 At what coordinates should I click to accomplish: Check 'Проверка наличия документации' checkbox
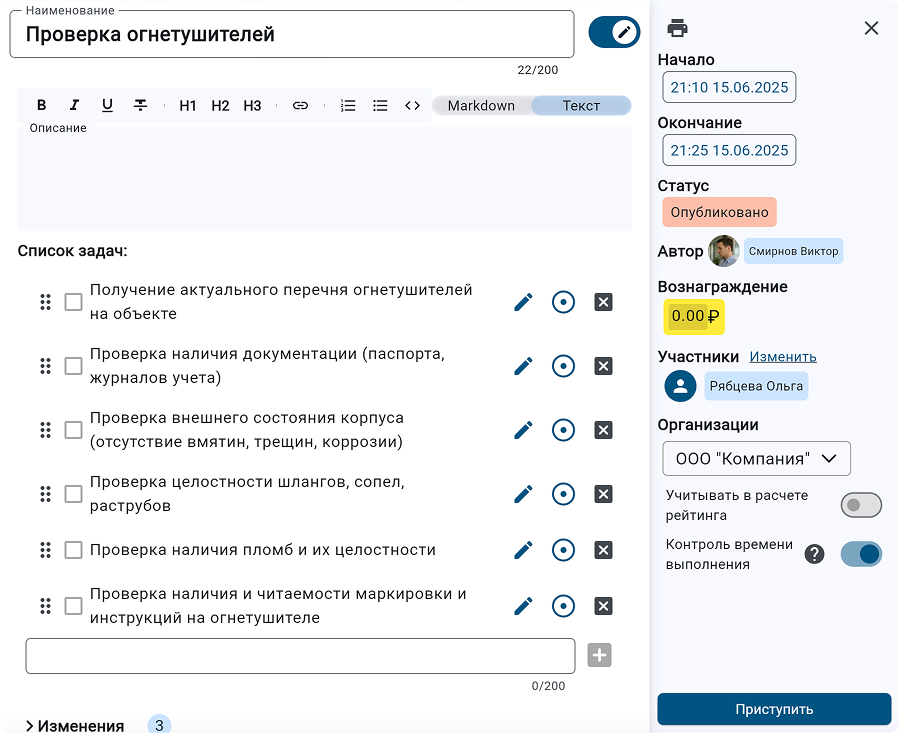[x=73, y=366]
